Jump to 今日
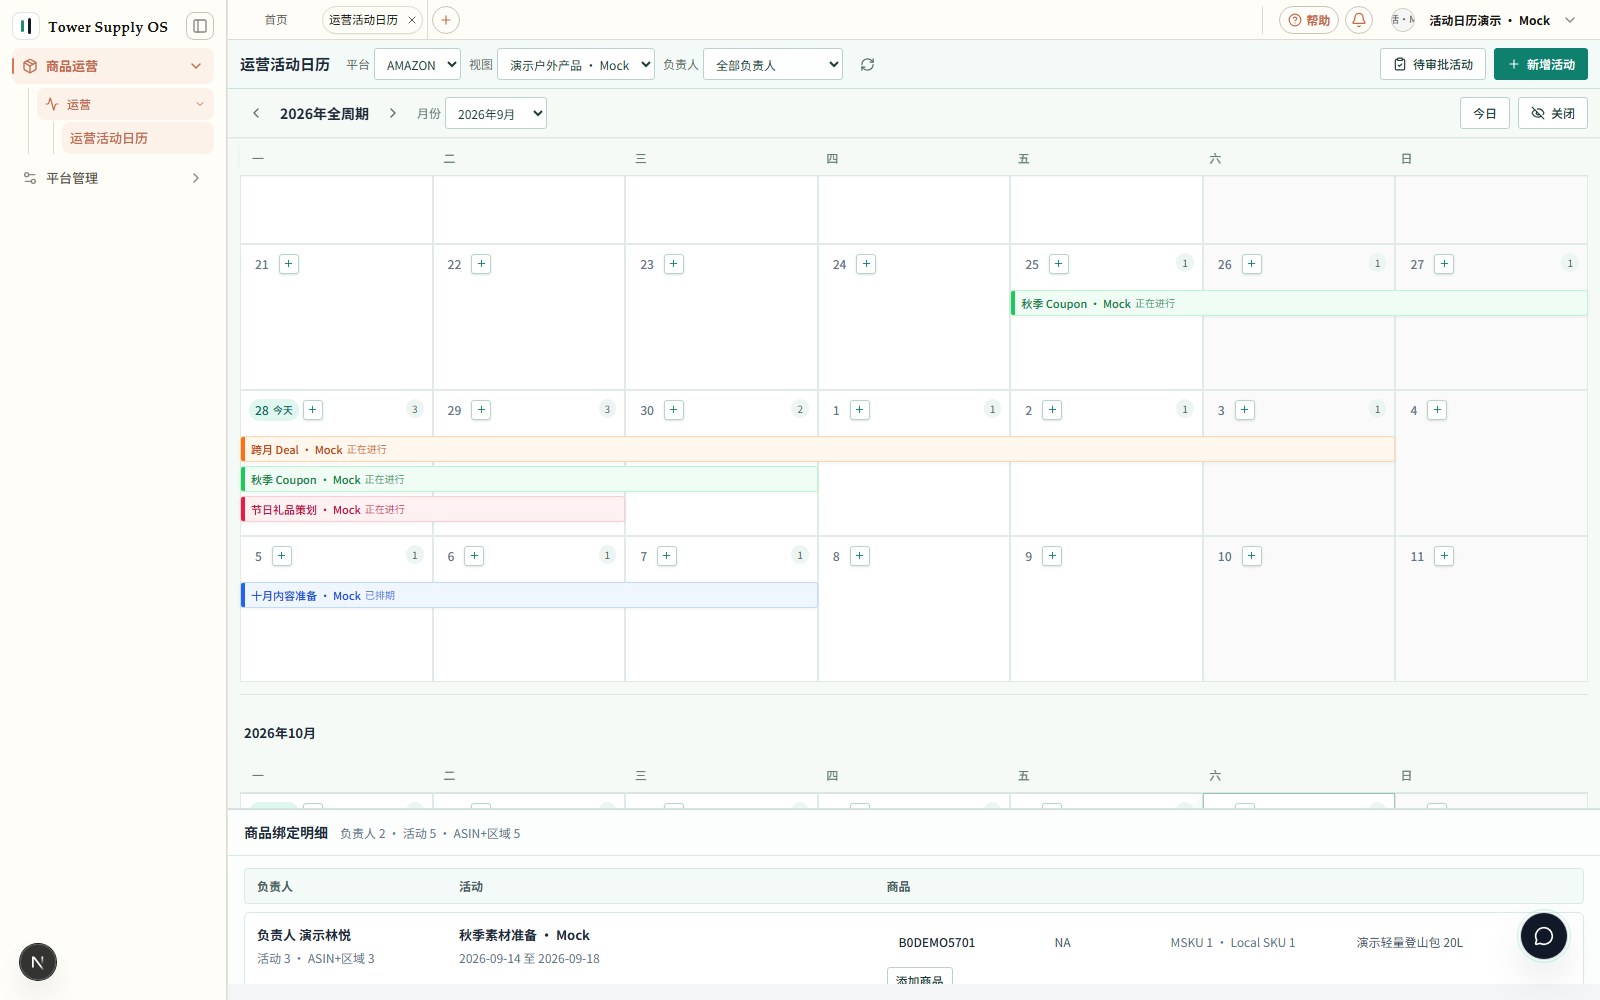1600x1000 pixels. pos(1484,113)
